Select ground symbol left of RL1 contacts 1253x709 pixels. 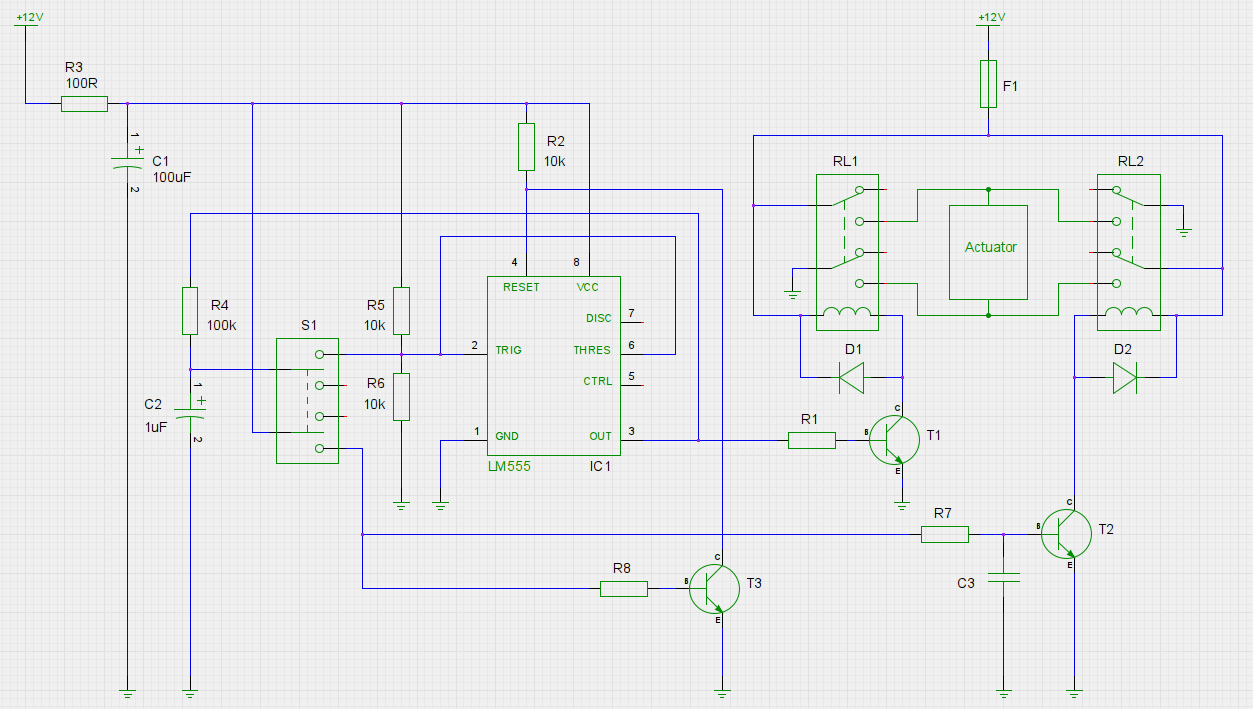pyautogui.click(x=793, y=294)
